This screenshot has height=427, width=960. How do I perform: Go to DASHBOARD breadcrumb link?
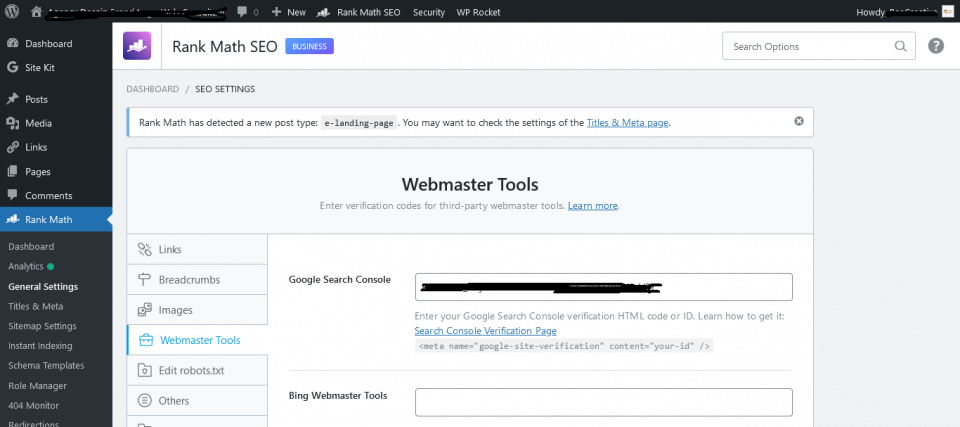click(152, 89)
